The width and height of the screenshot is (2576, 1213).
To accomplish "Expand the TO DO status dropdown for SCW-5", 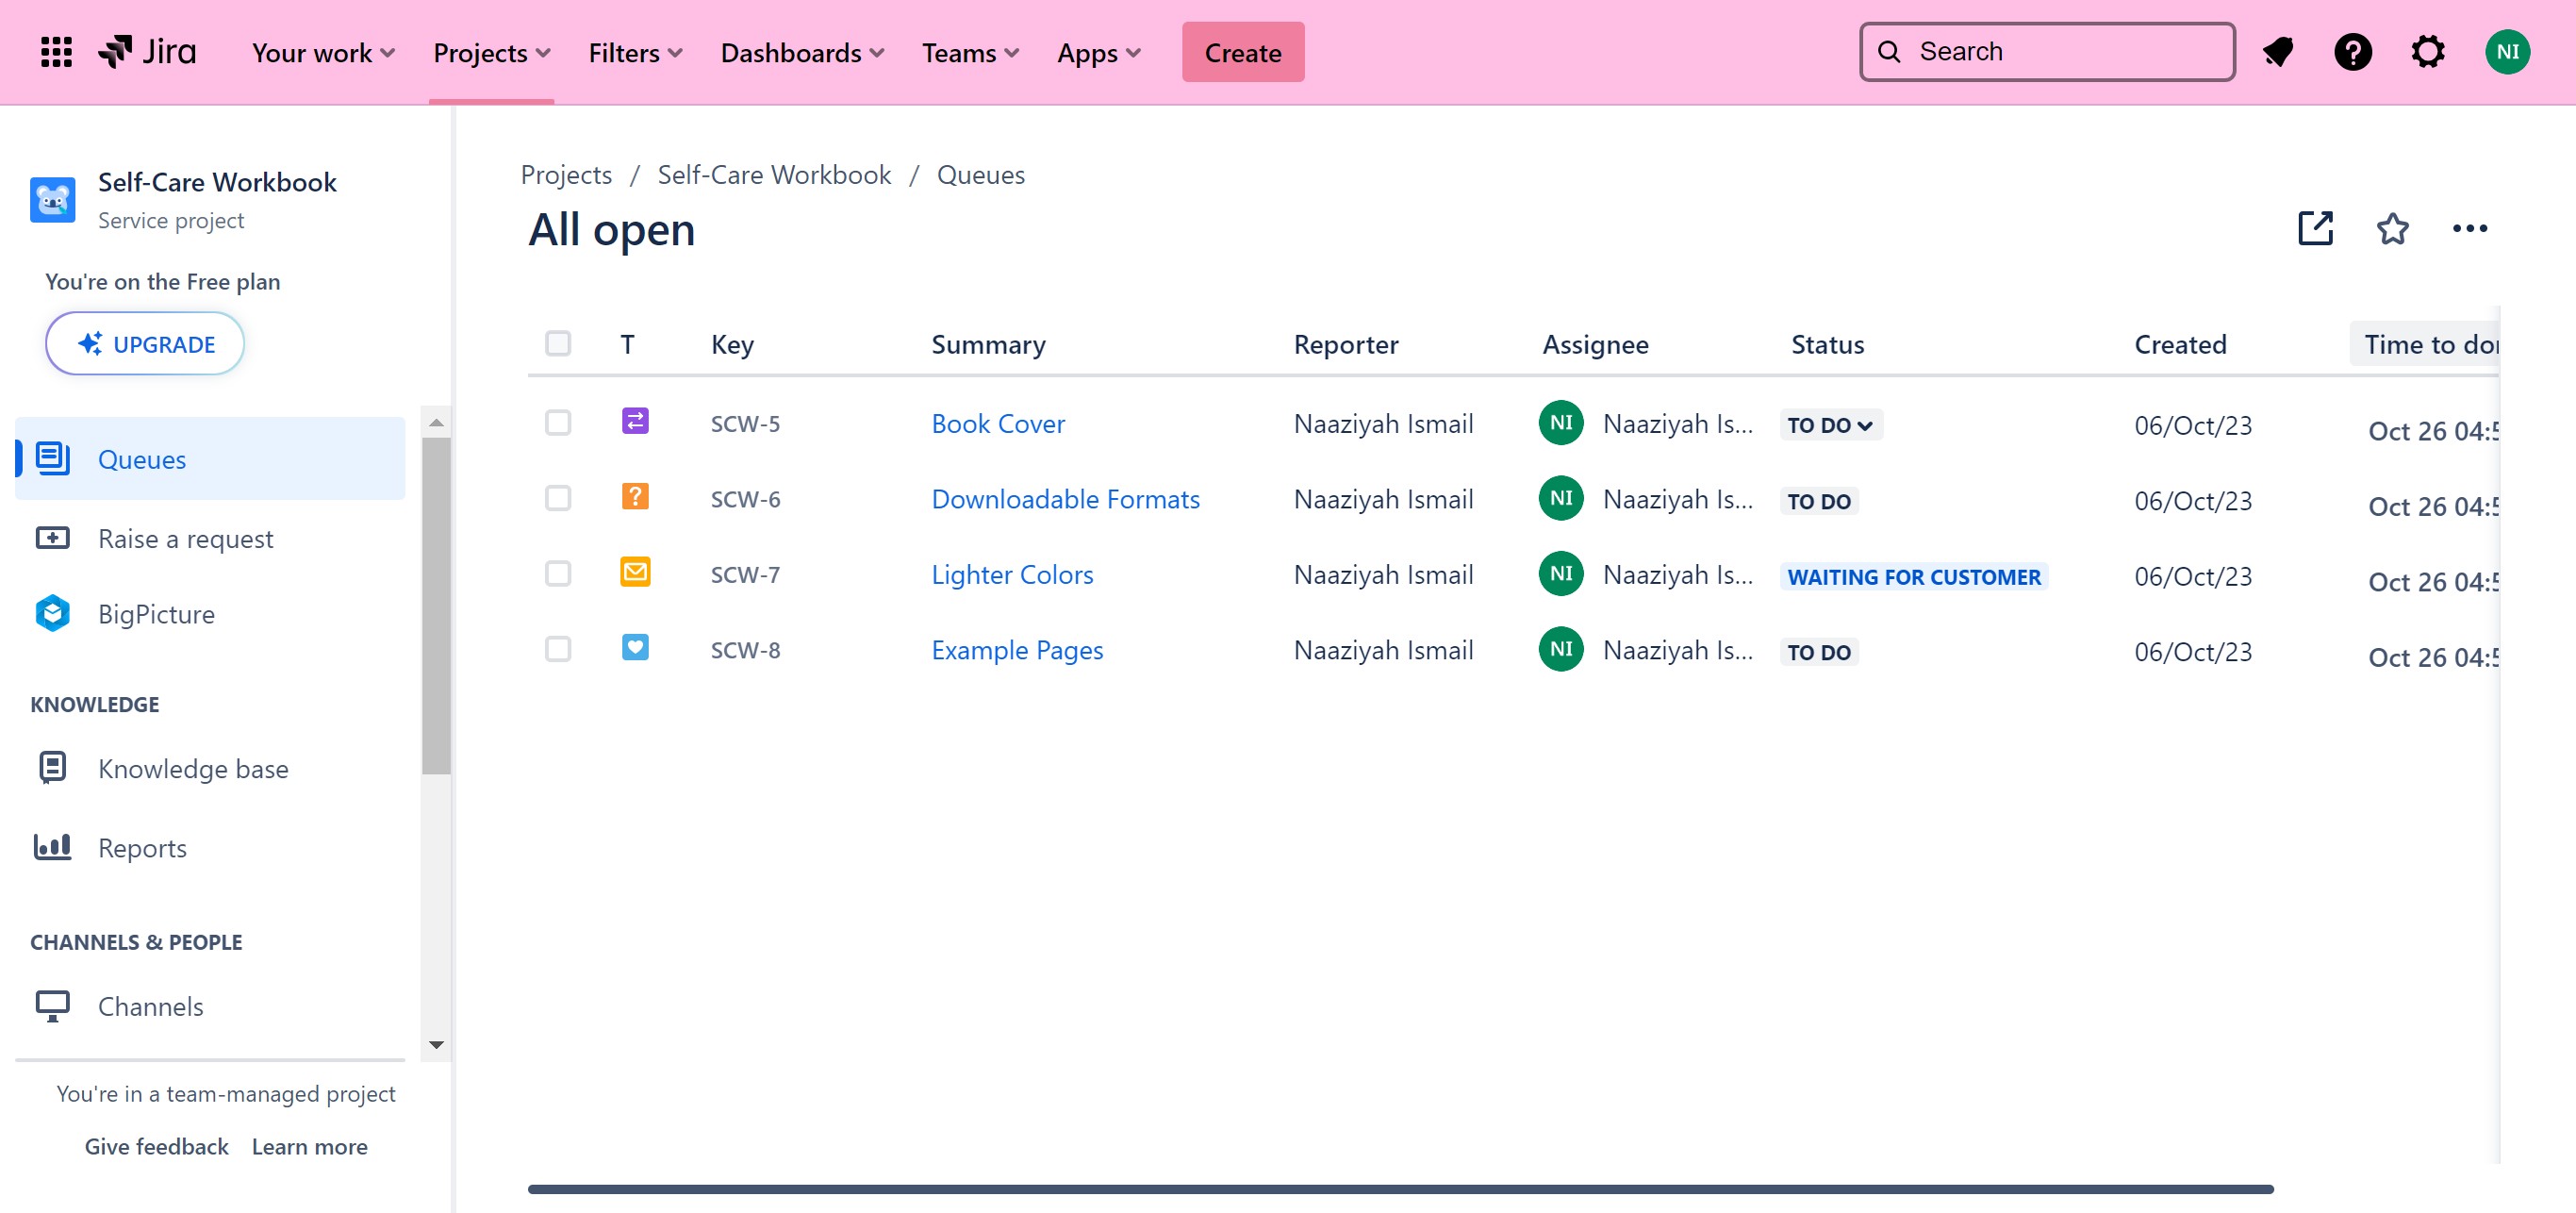I will pos(1830,425).
